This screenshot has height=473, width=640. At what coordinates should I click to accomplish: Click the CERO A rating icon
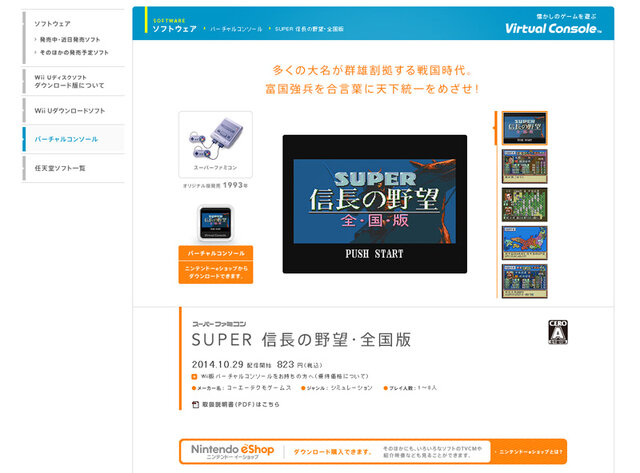point(558,332)
